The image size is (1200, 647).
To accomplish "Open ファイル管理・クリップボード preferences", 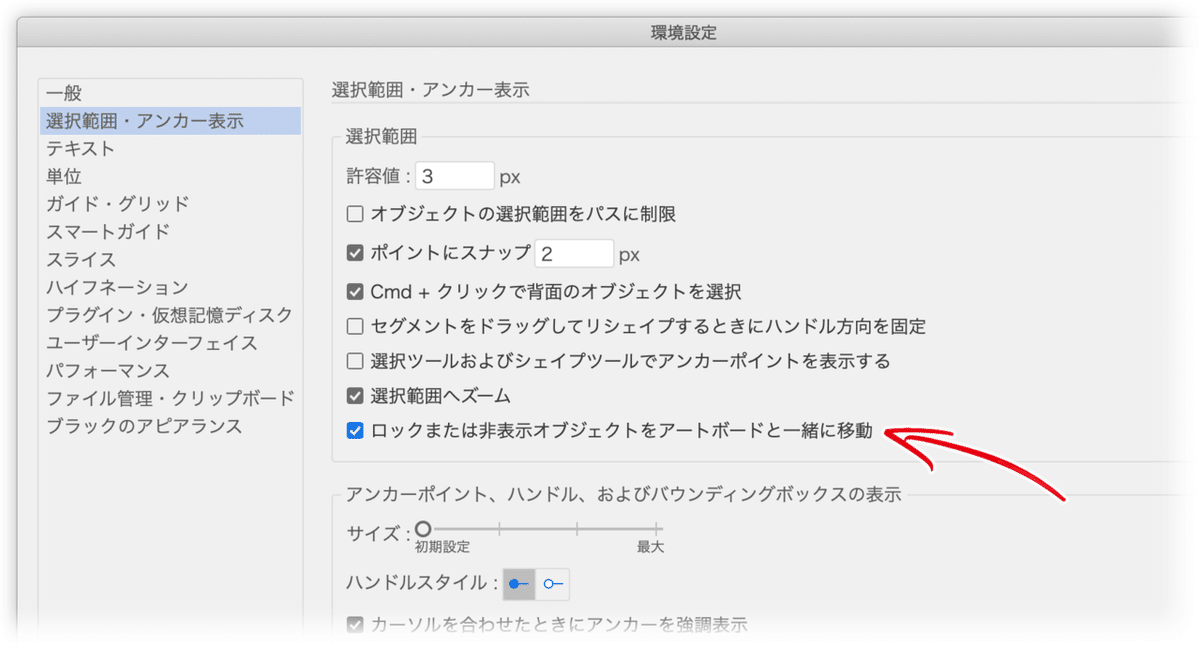I will coord(170,398).
